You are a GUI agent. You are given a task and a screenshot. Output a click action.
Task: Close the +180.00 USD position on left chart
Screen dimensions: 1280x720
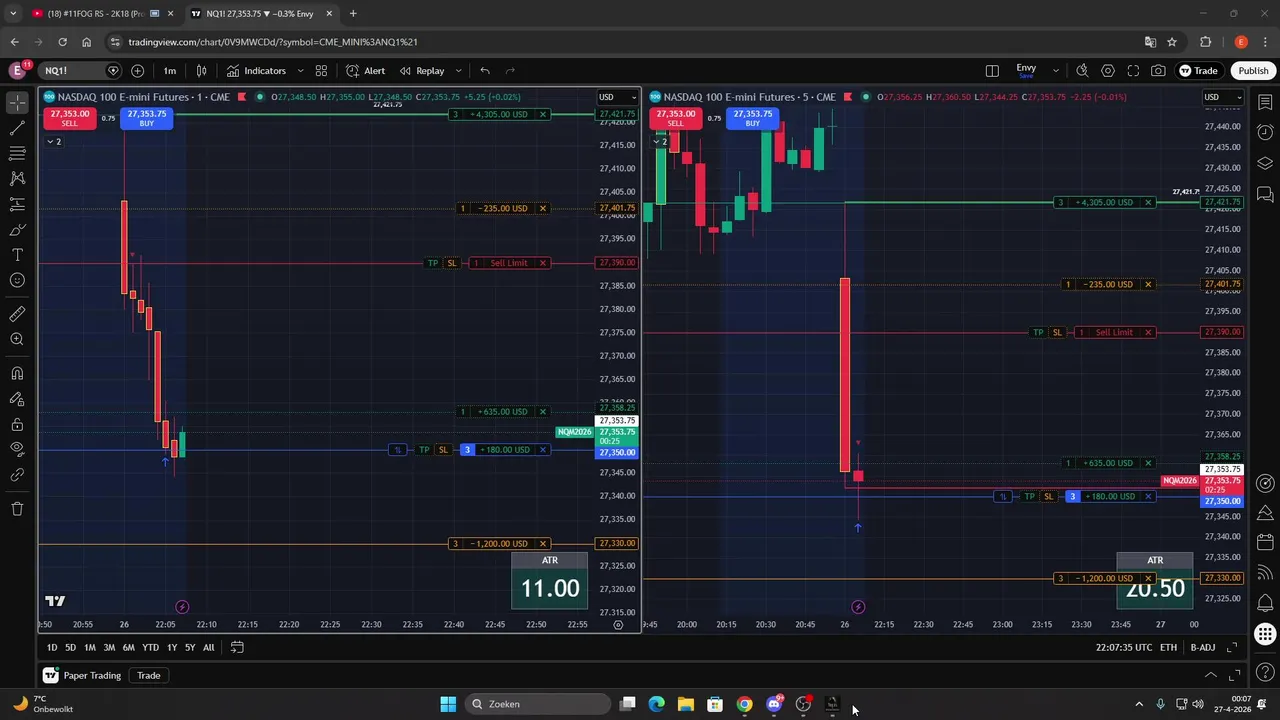click(543, 450)
